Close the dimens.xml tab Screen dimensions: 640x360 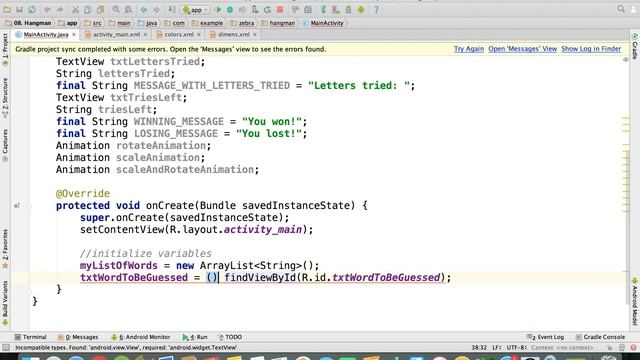[x=255, y=35]
